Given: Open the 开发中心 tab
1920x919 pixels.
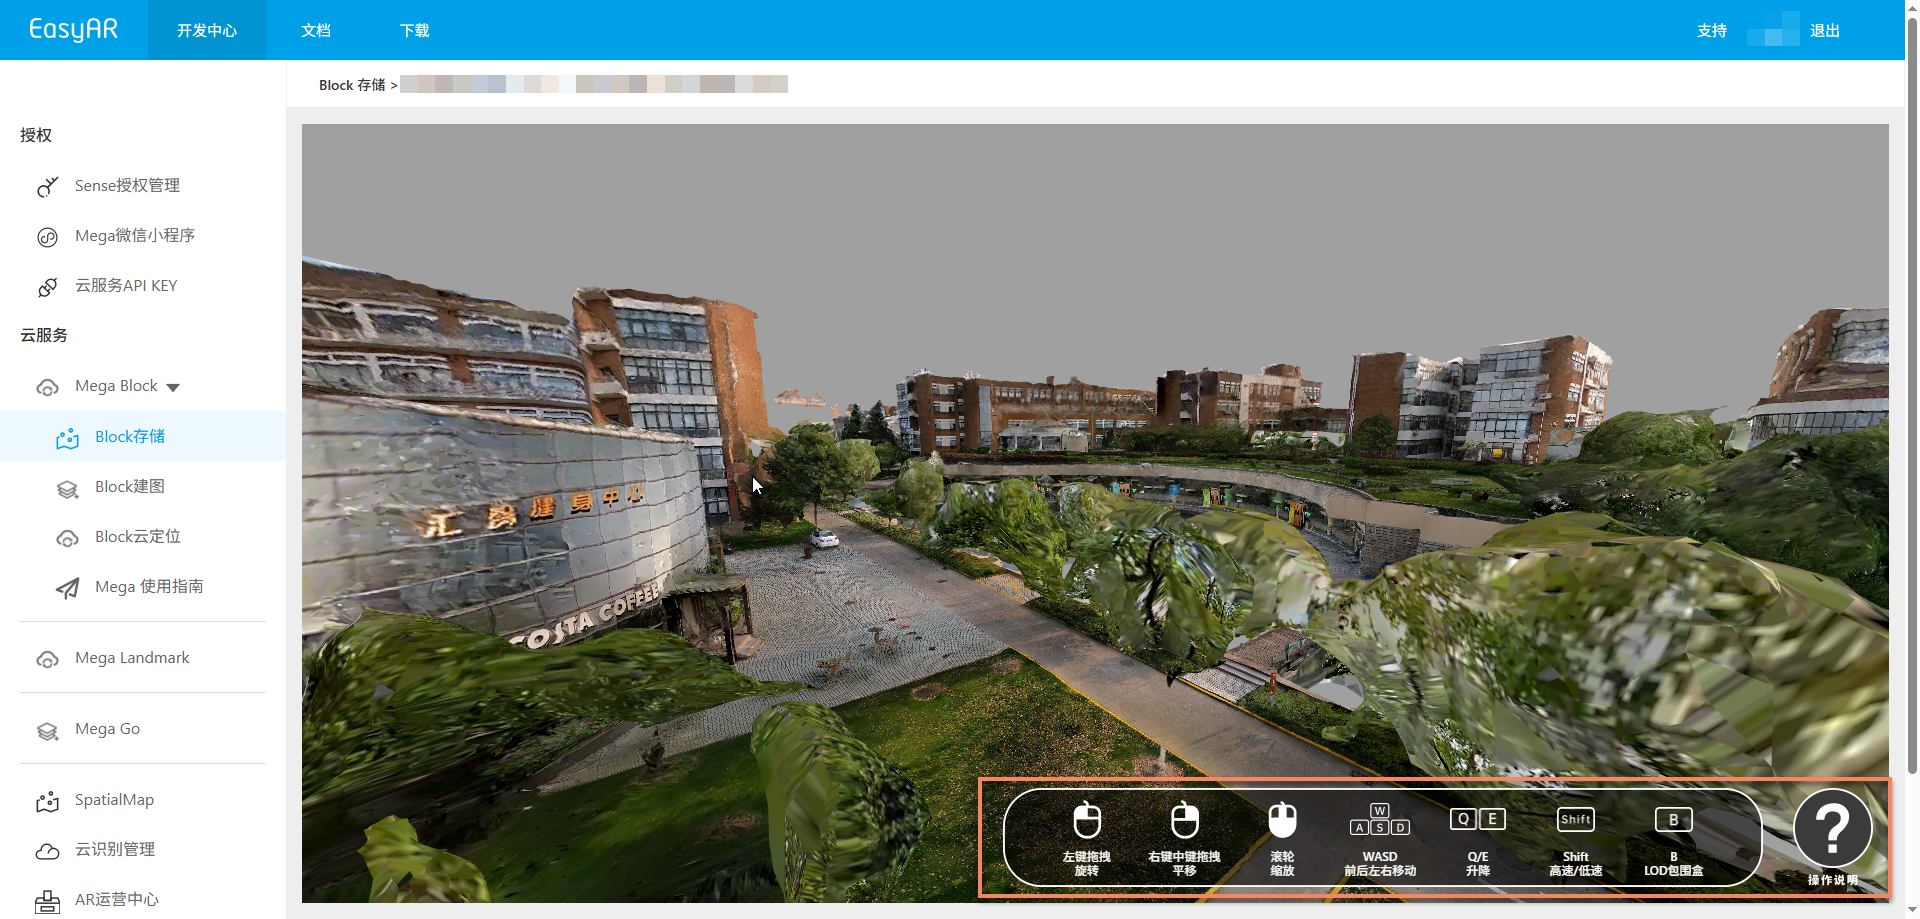Looking at the screenshot, I should [x=207, y=30].
